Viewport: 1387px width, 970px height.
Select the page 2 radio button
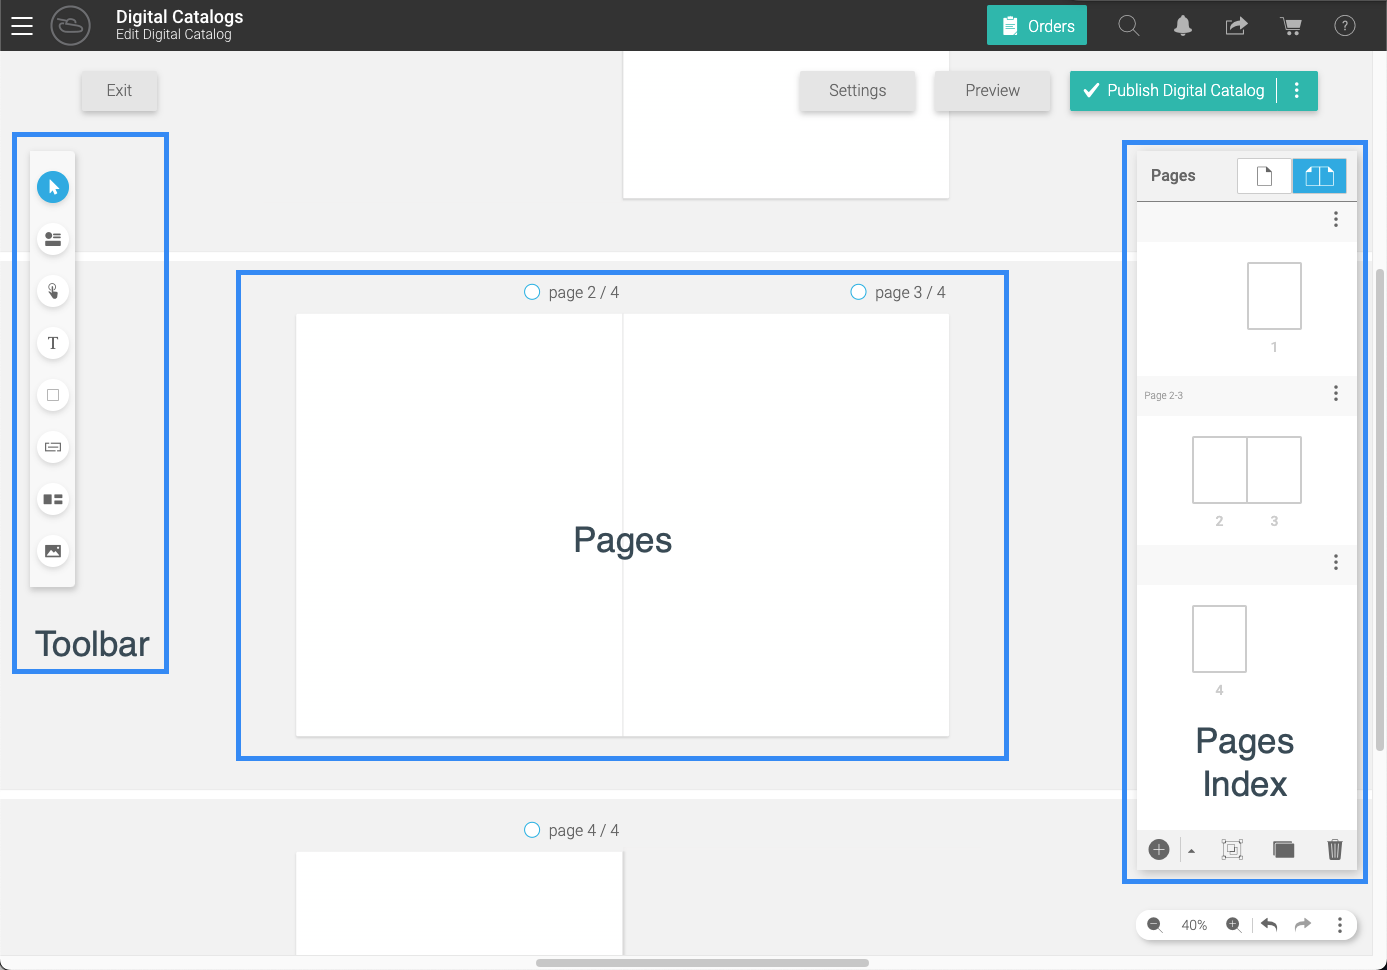click(x=532, y=292)
